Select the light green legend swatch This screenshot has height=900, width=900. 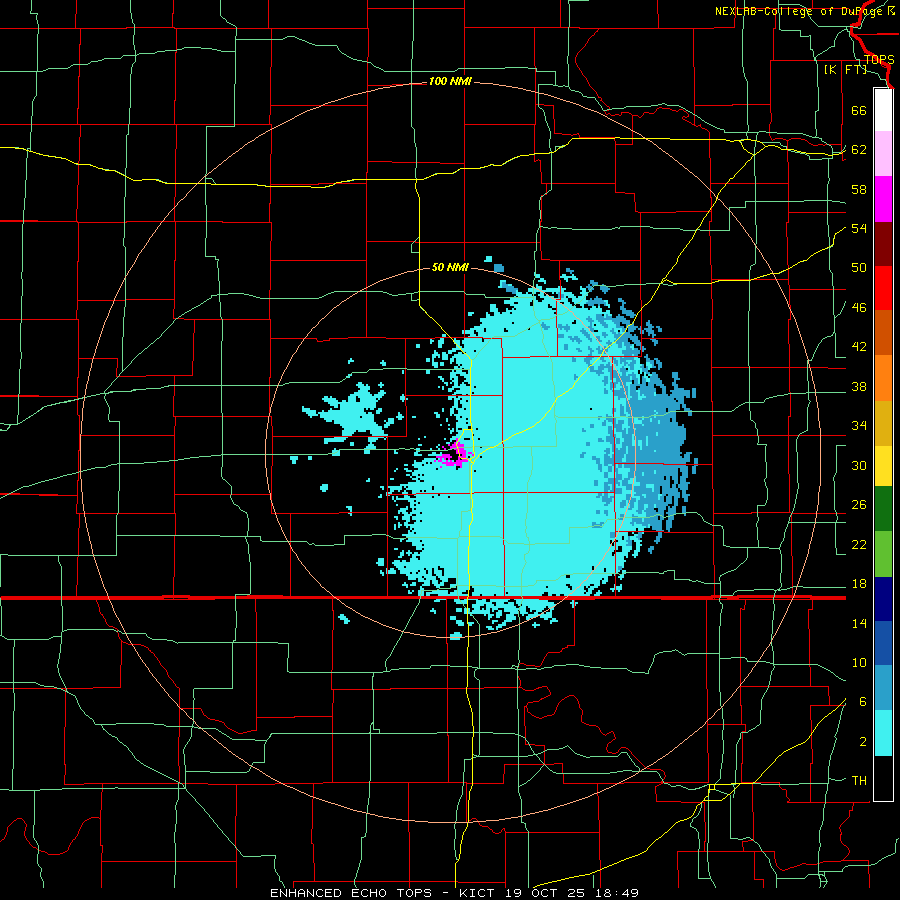tap(883, 556)
